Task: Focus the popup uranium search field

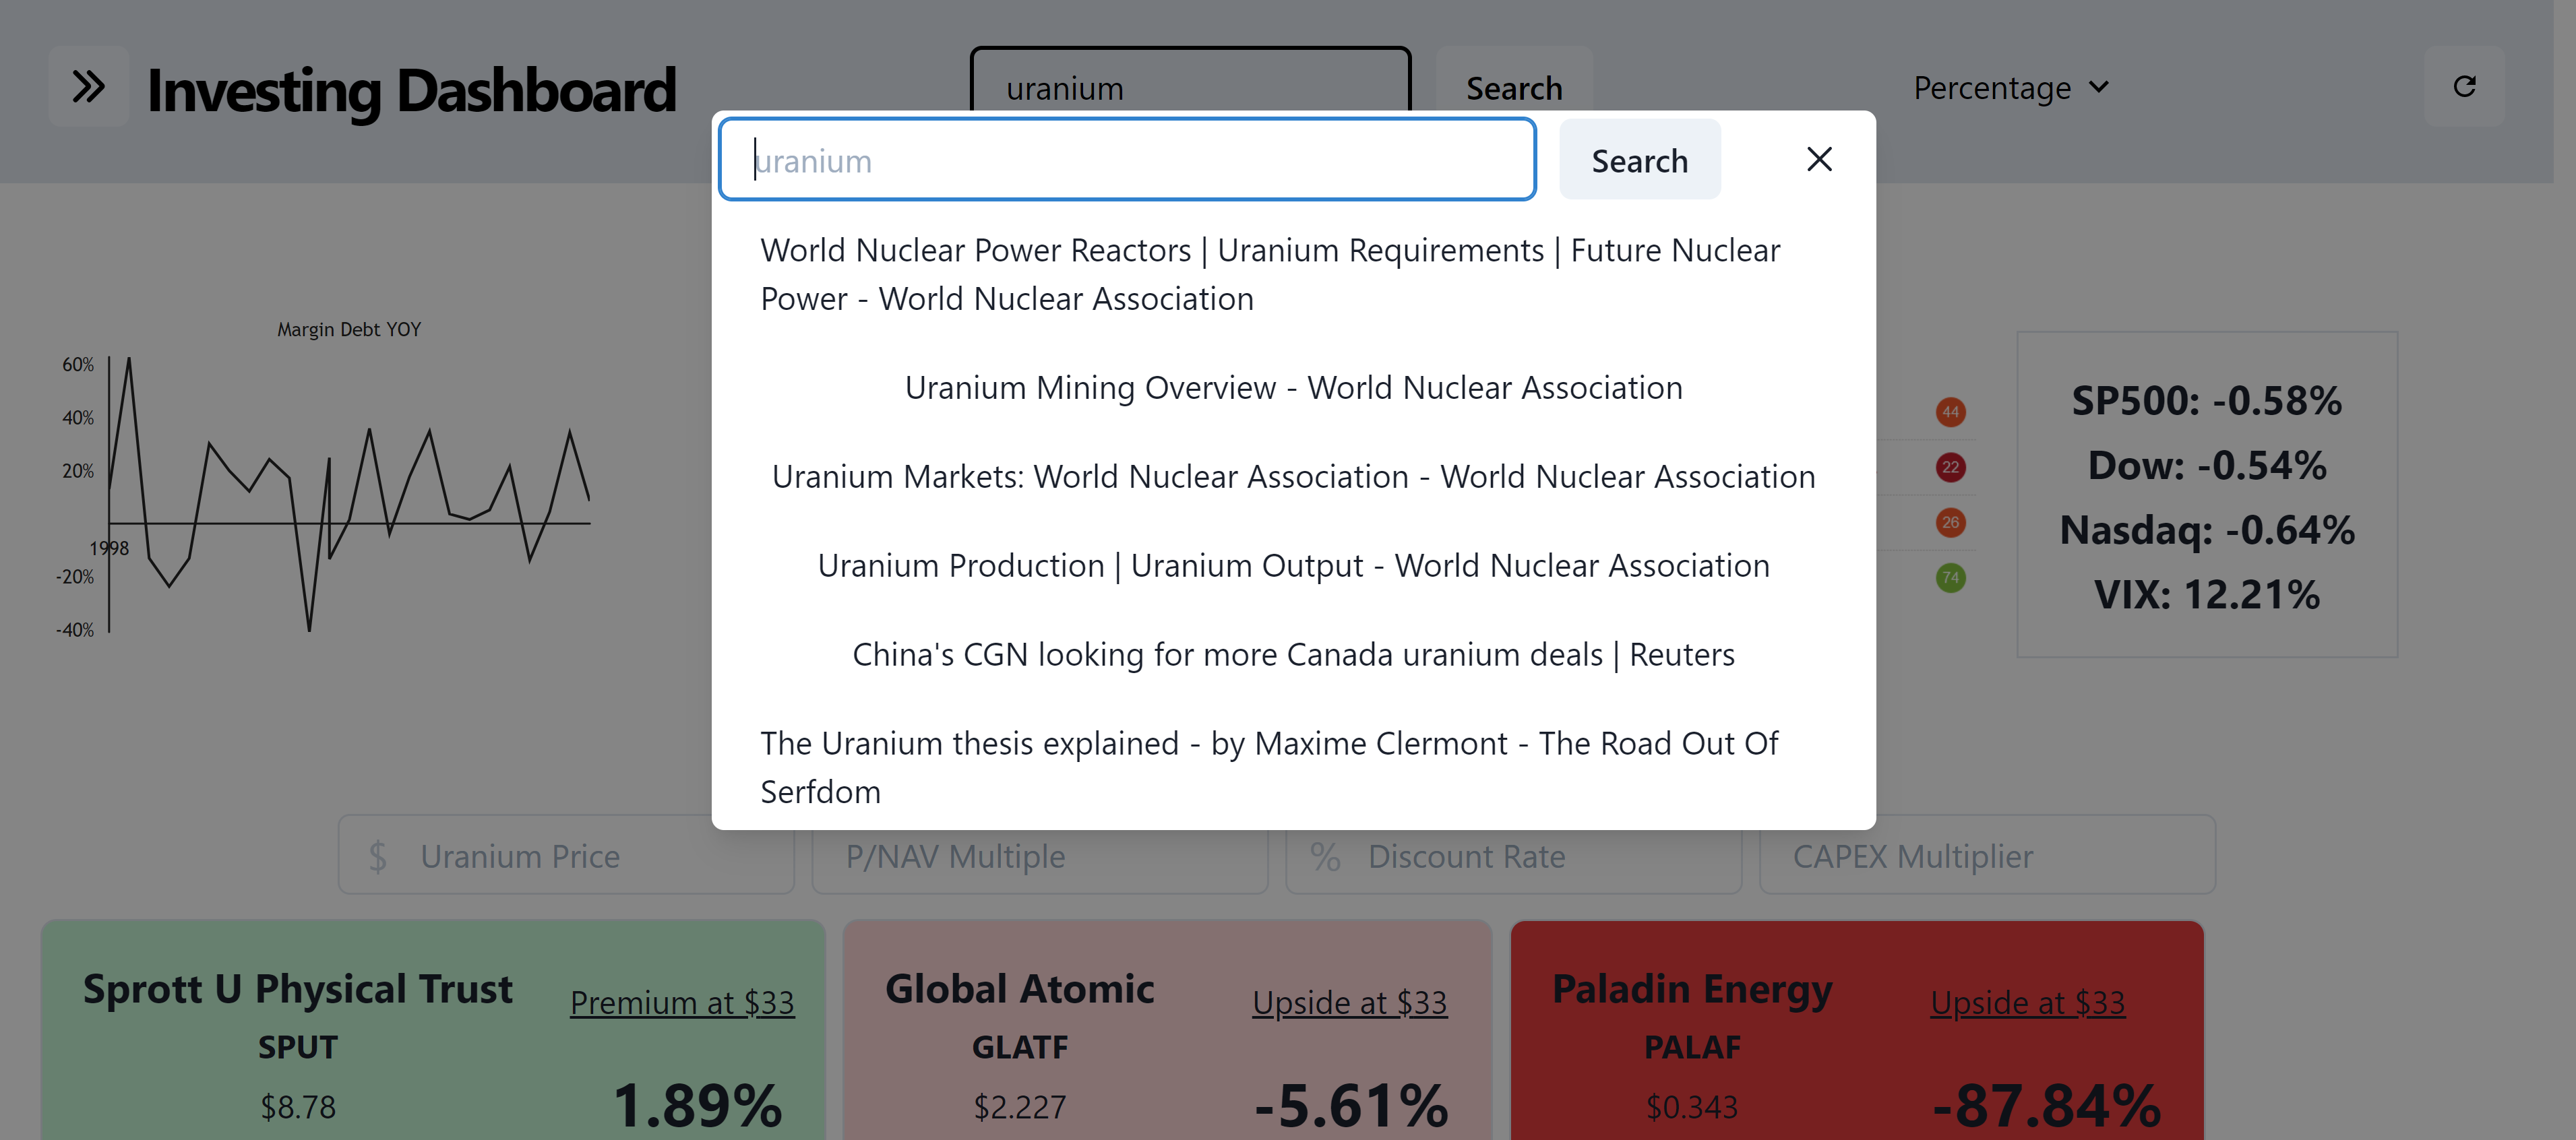Action: [1127, 160]
